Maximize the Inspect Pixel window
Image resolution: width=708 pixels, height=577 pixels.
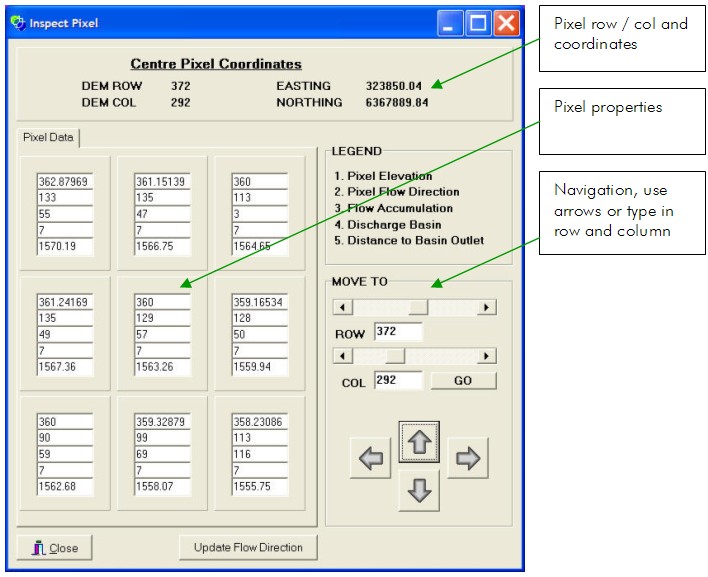tap(479, 23)
